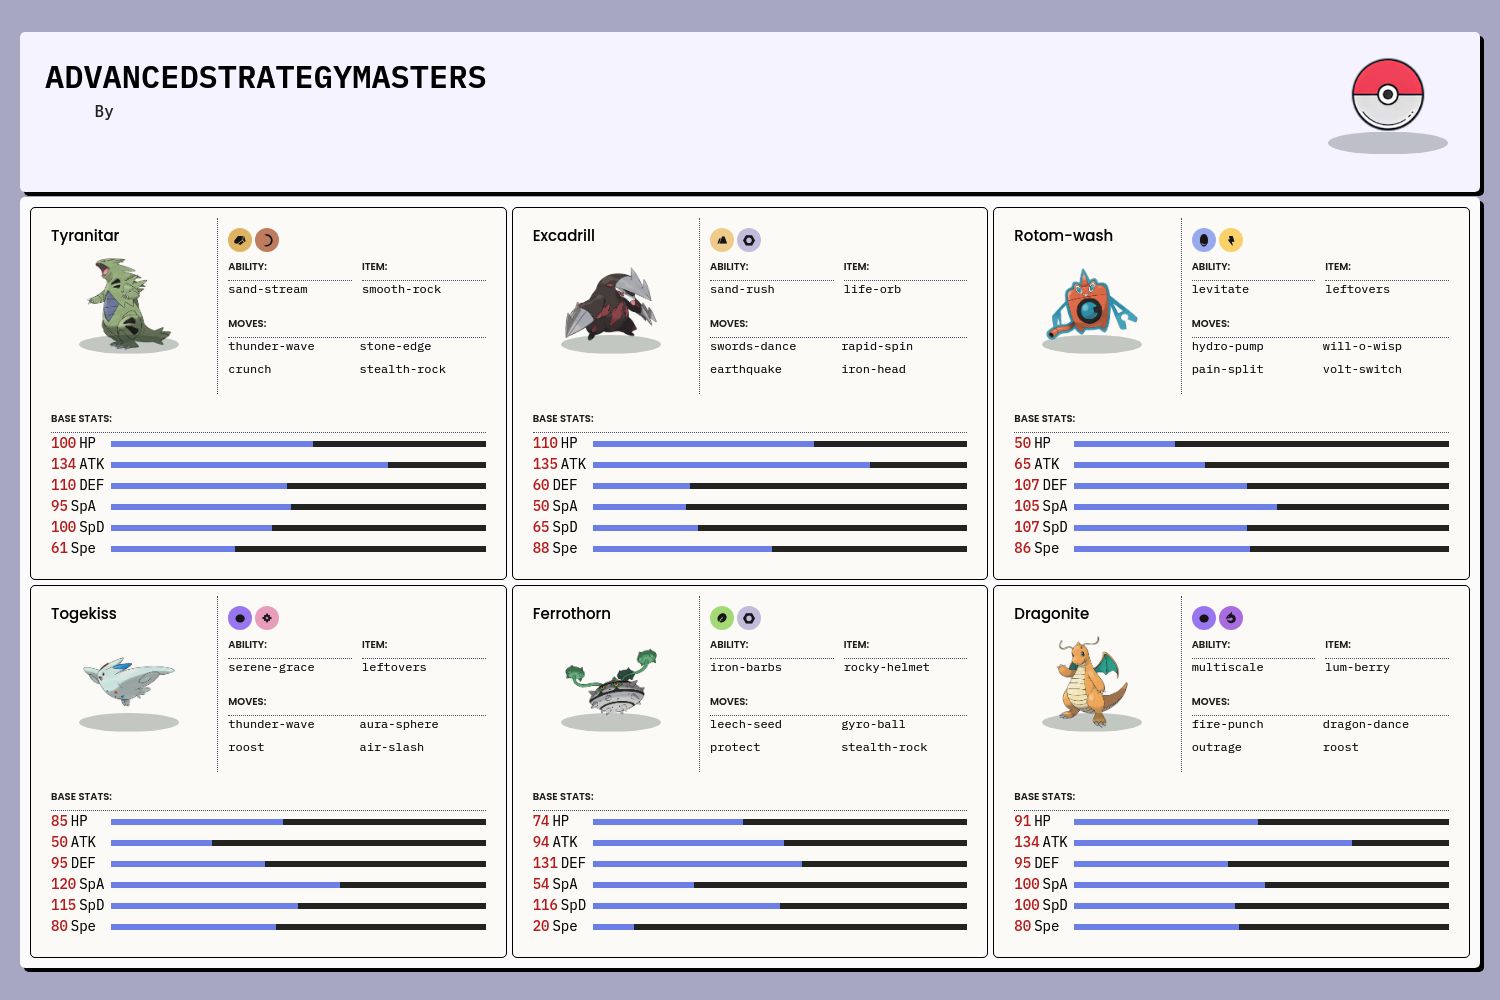Select the Dragonite sprite image

pos(1092,682)
